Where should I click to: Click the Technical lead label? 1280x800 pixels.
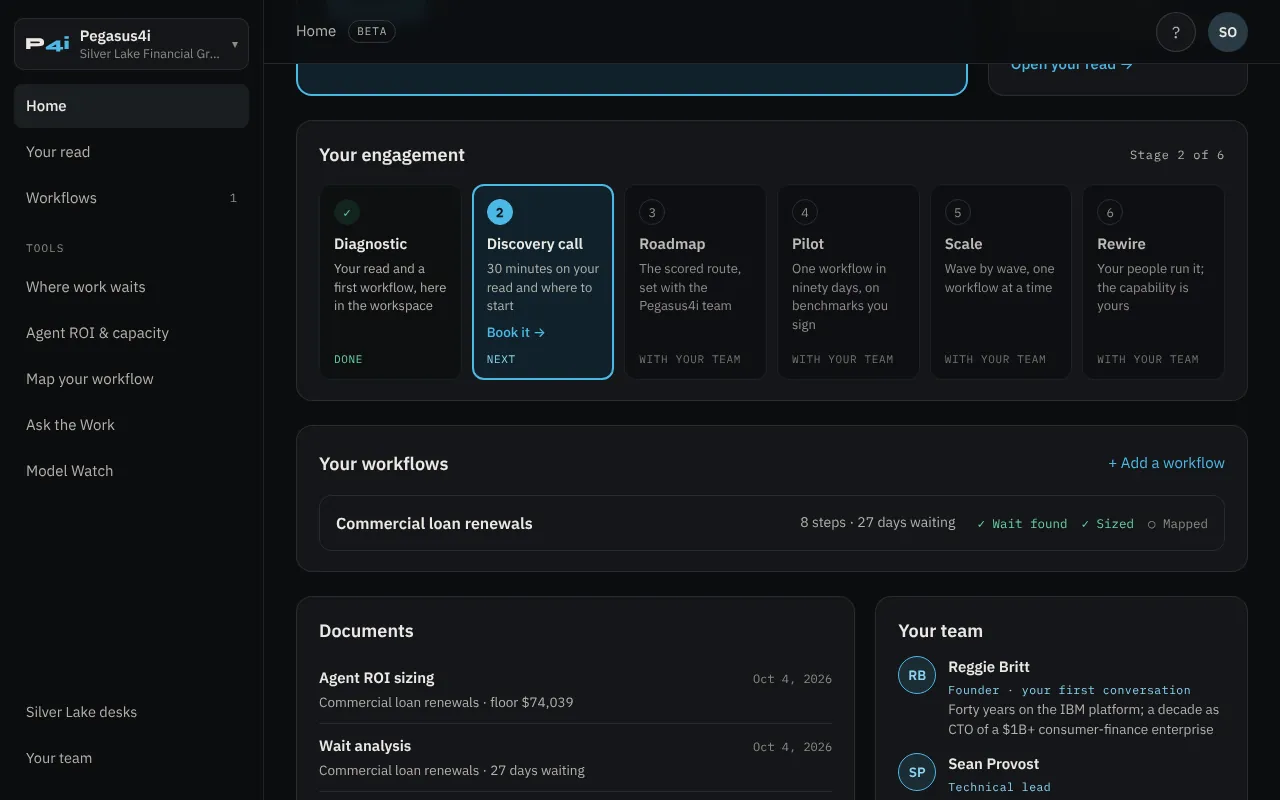pyautogui.click(x=999, y=787)
